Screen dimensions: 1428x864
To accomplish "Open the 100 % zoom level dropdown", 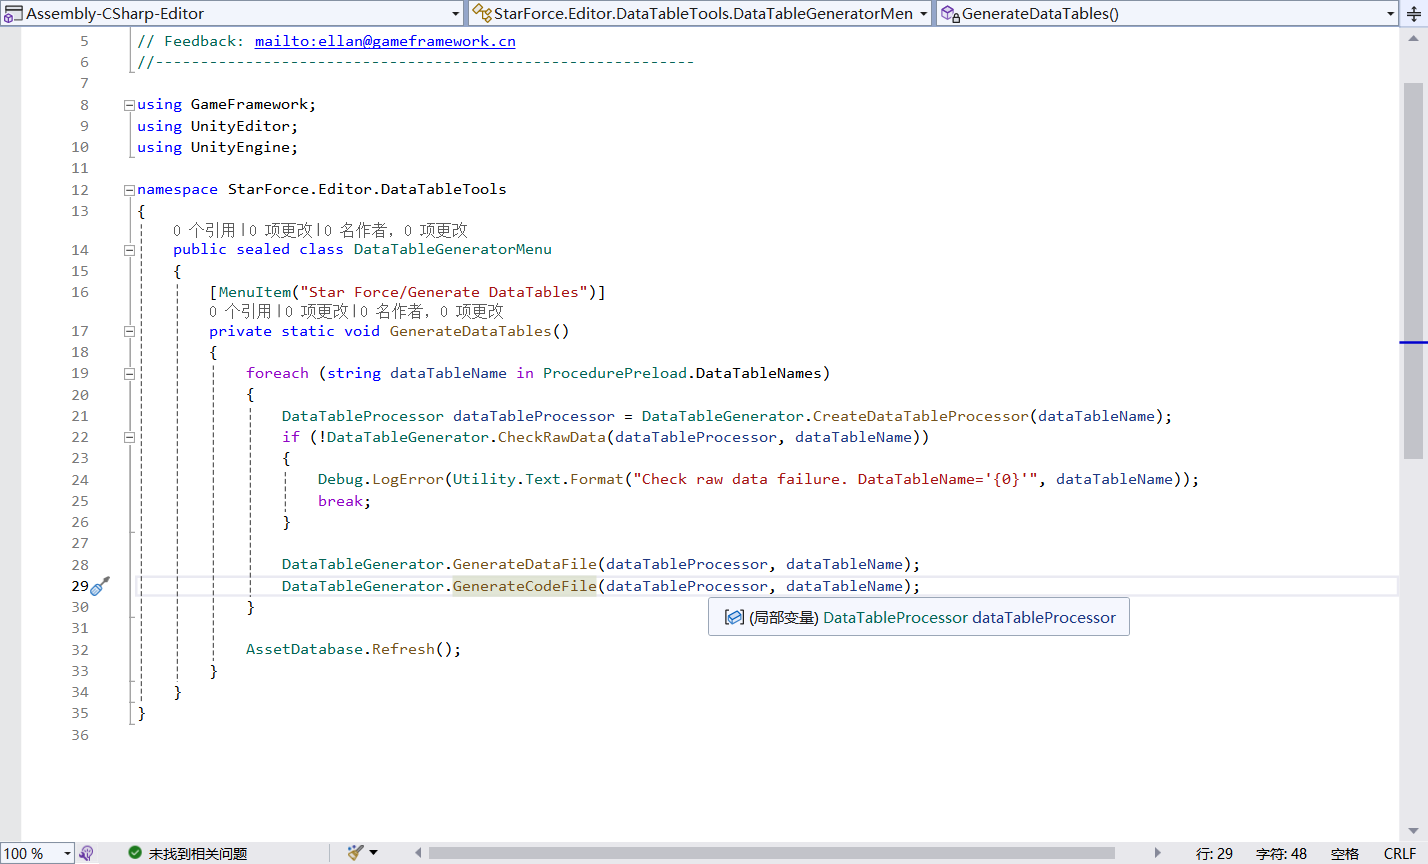I will pos(68,853).
